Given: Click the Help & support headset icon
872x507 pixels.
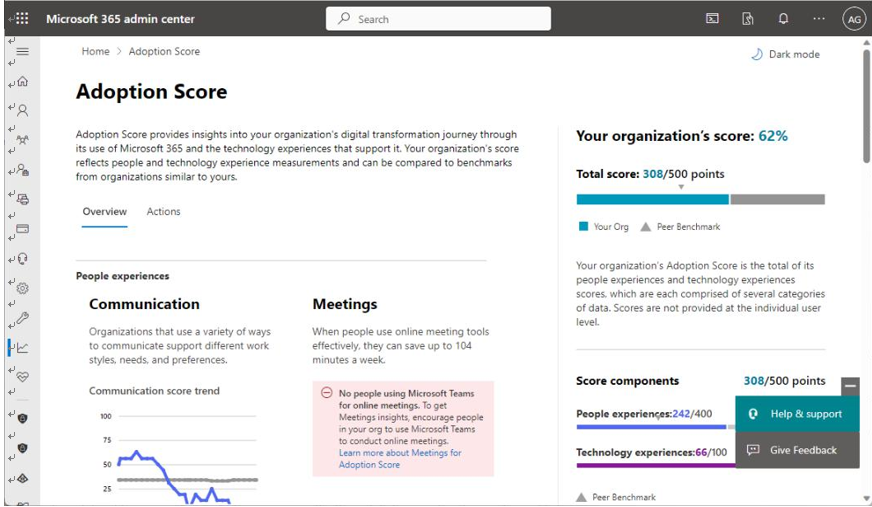Looking at the screenshot, I should (754, 414).
